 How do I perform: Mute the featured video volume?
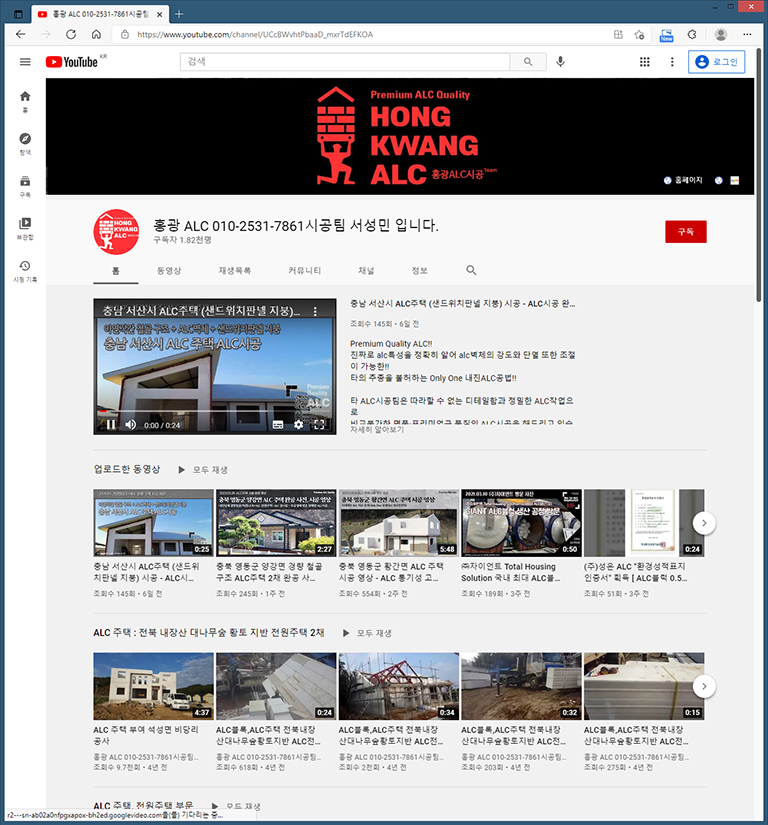[130, 425]
